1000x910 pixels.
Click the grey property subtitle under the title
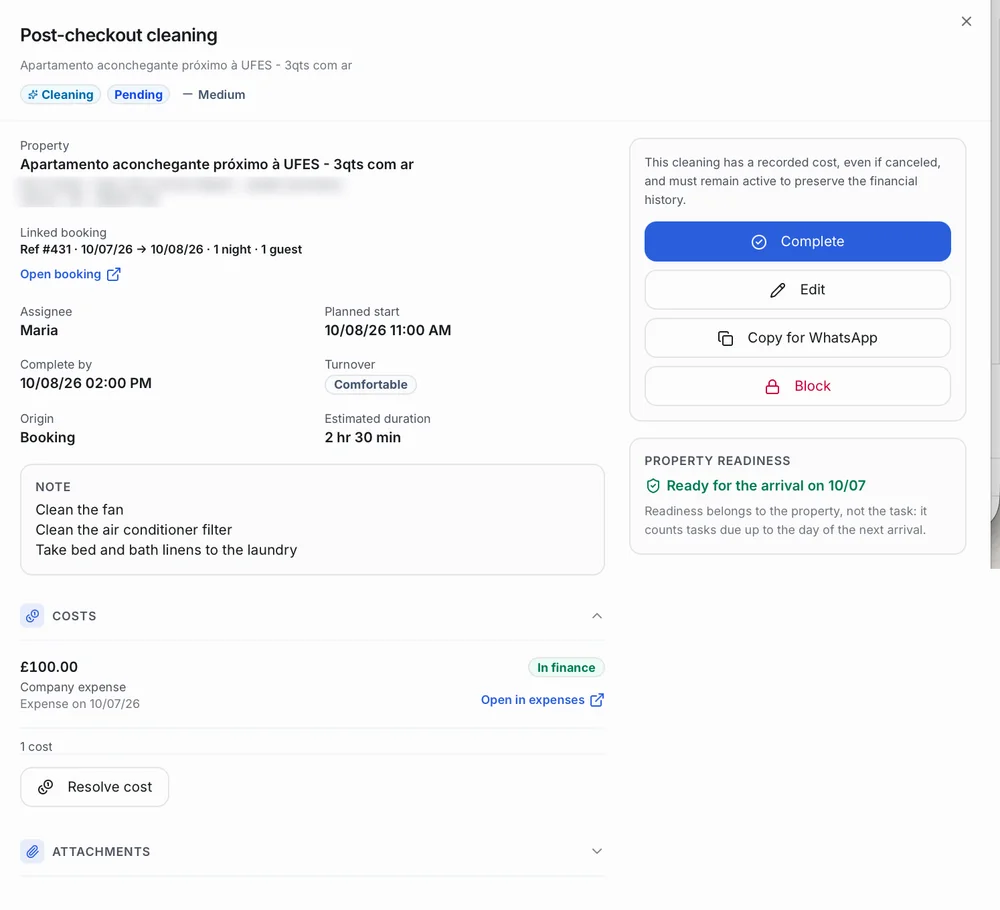[186, 65]
